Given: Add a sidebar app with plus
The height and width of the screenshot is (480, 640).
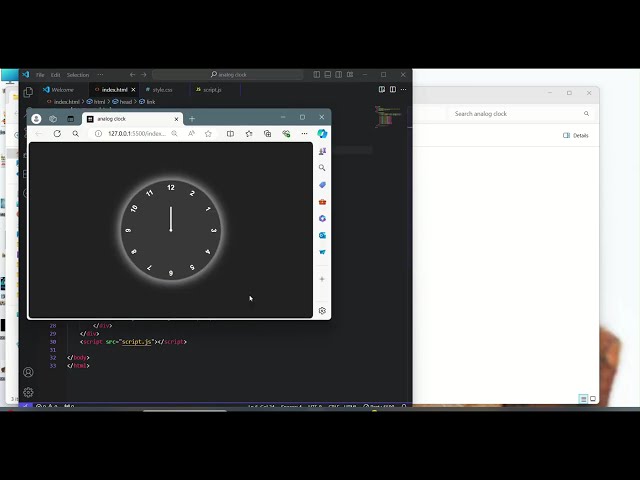Looking at the screenshot, I should coord(322,279).
